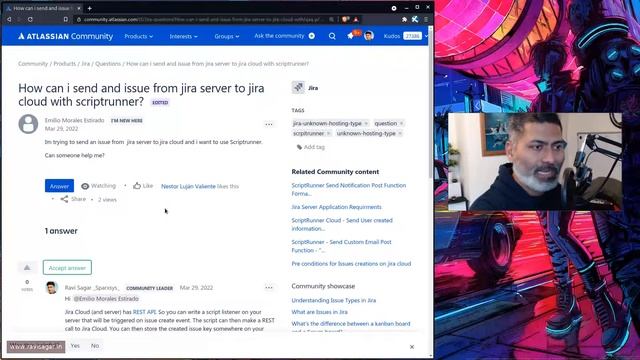Open Ravi Sagar _Sparxsys_ profile name link

click(92, 288)
